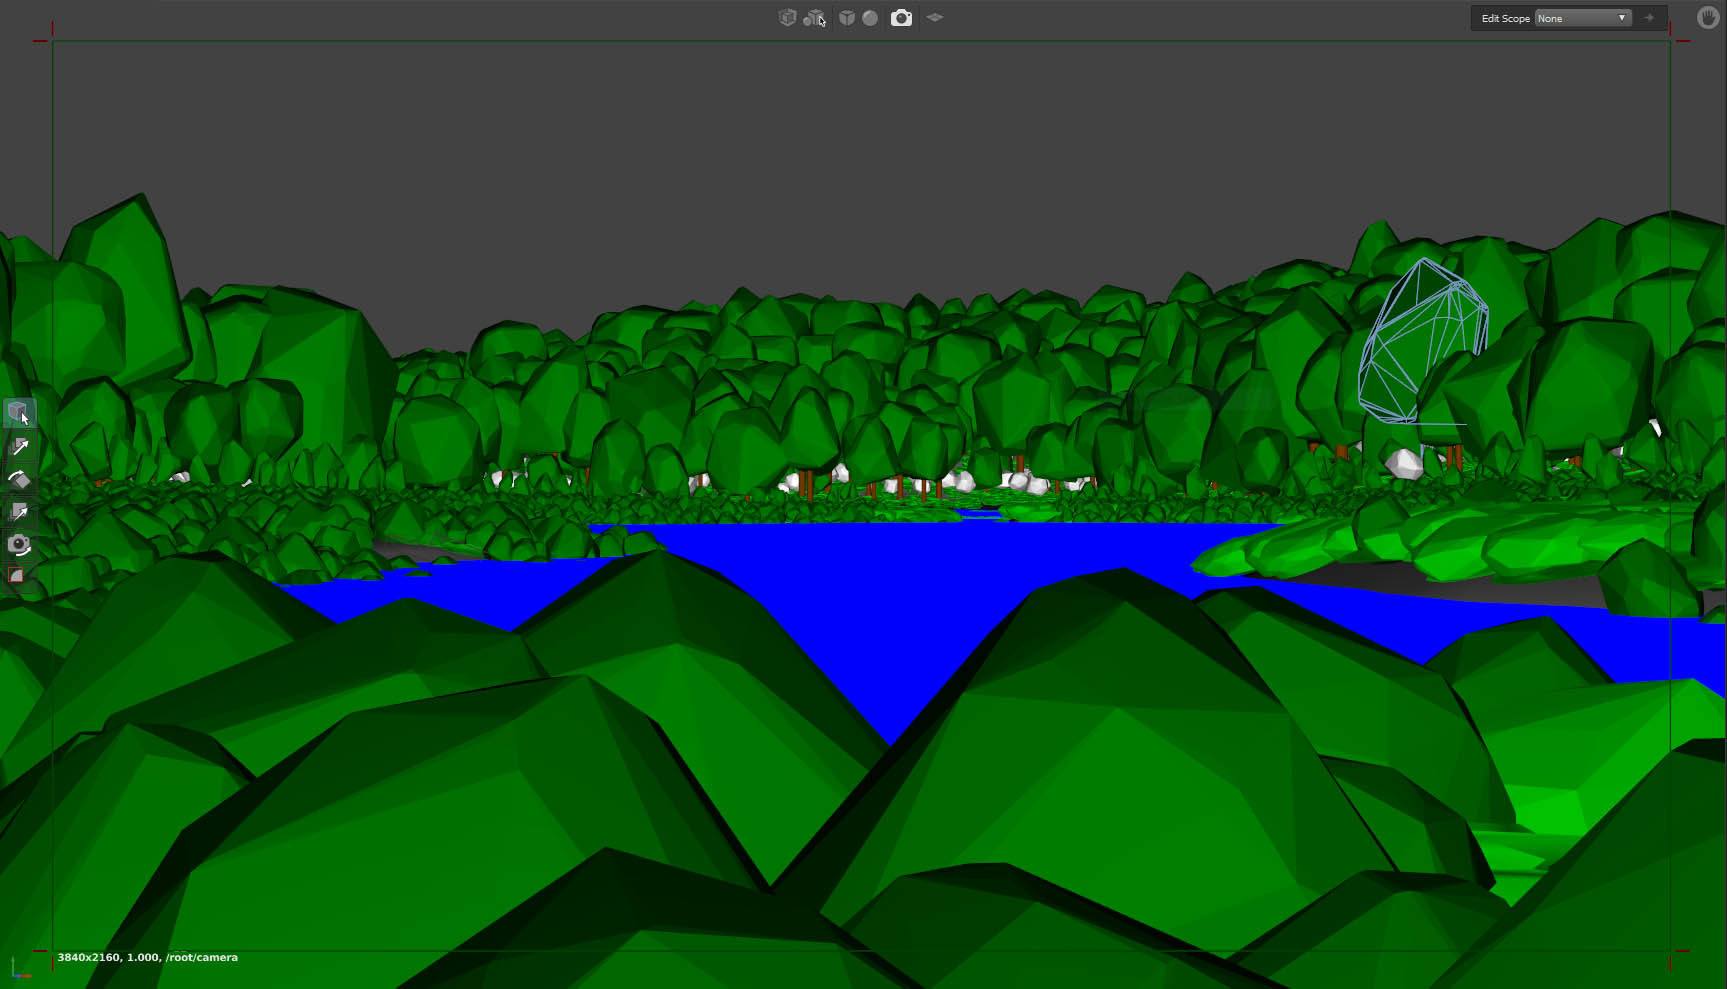This screenshot has height=989, width=1727.
Task: Activate the rotate manipulator tool
Action: 18,480
